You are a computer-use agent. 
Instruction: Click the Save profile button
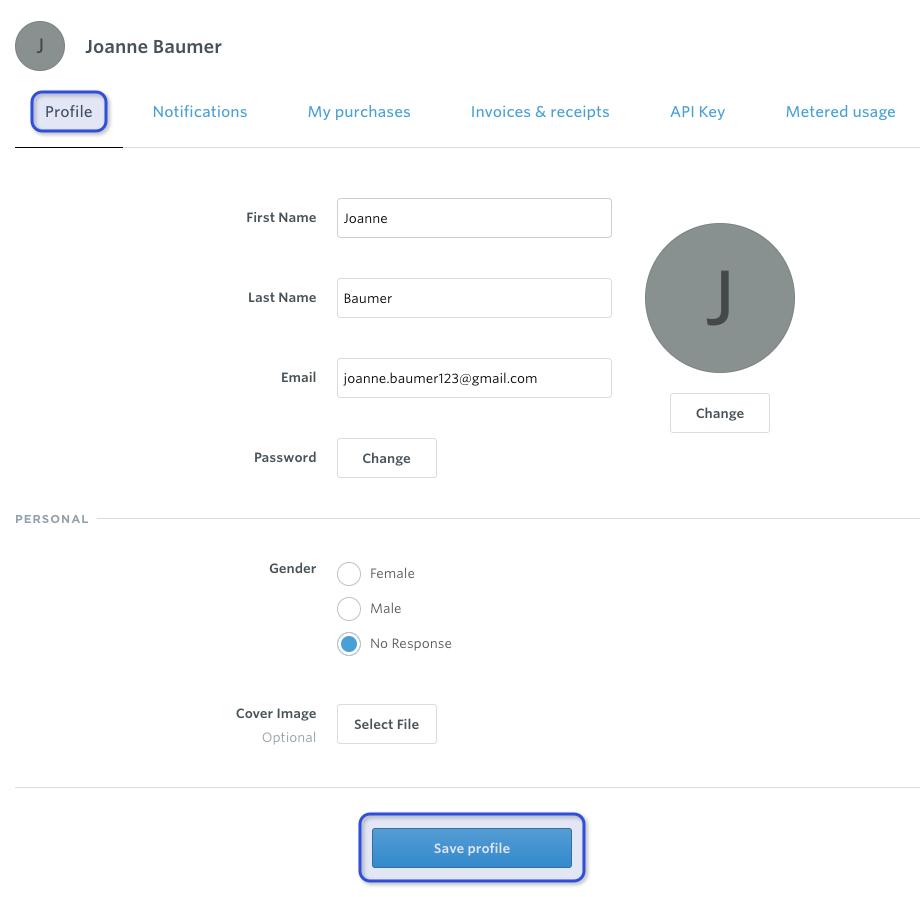[472, 848]
